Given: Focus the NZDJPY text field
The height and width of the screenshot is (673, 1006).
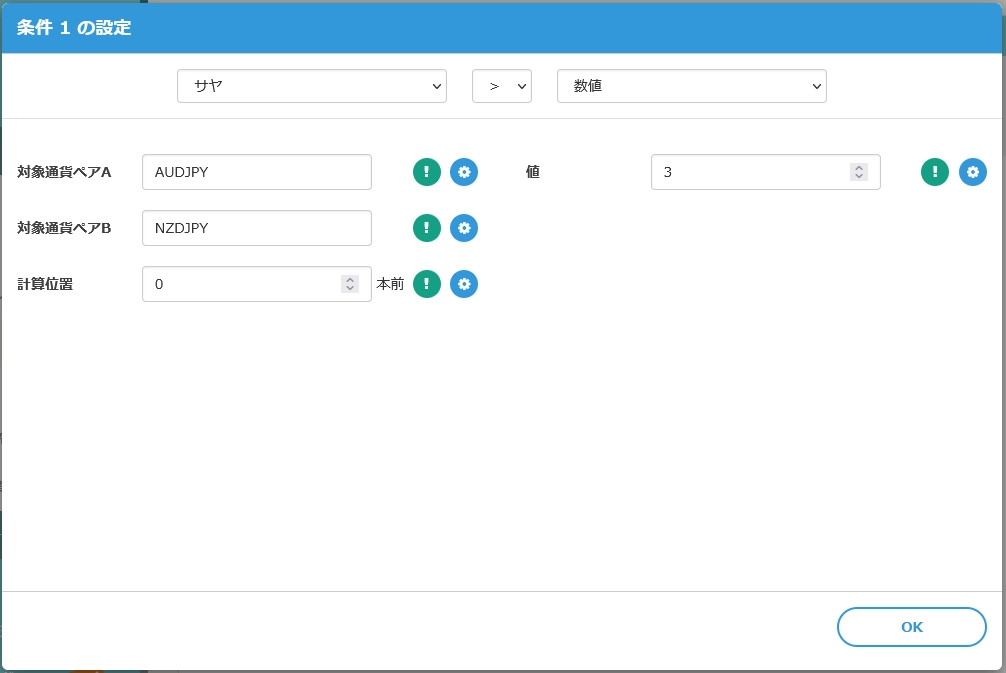Looking at the screenshot, I should [x=256, y=228].
